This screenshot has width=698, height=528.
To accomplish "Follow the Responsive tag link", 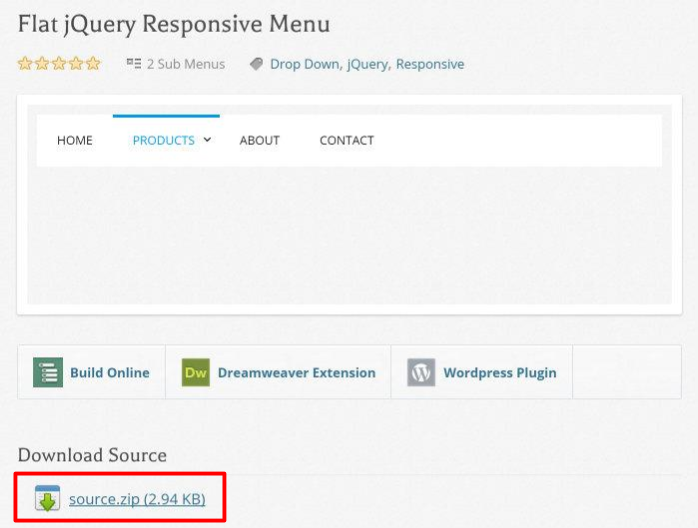I will (x=430, y=64).
